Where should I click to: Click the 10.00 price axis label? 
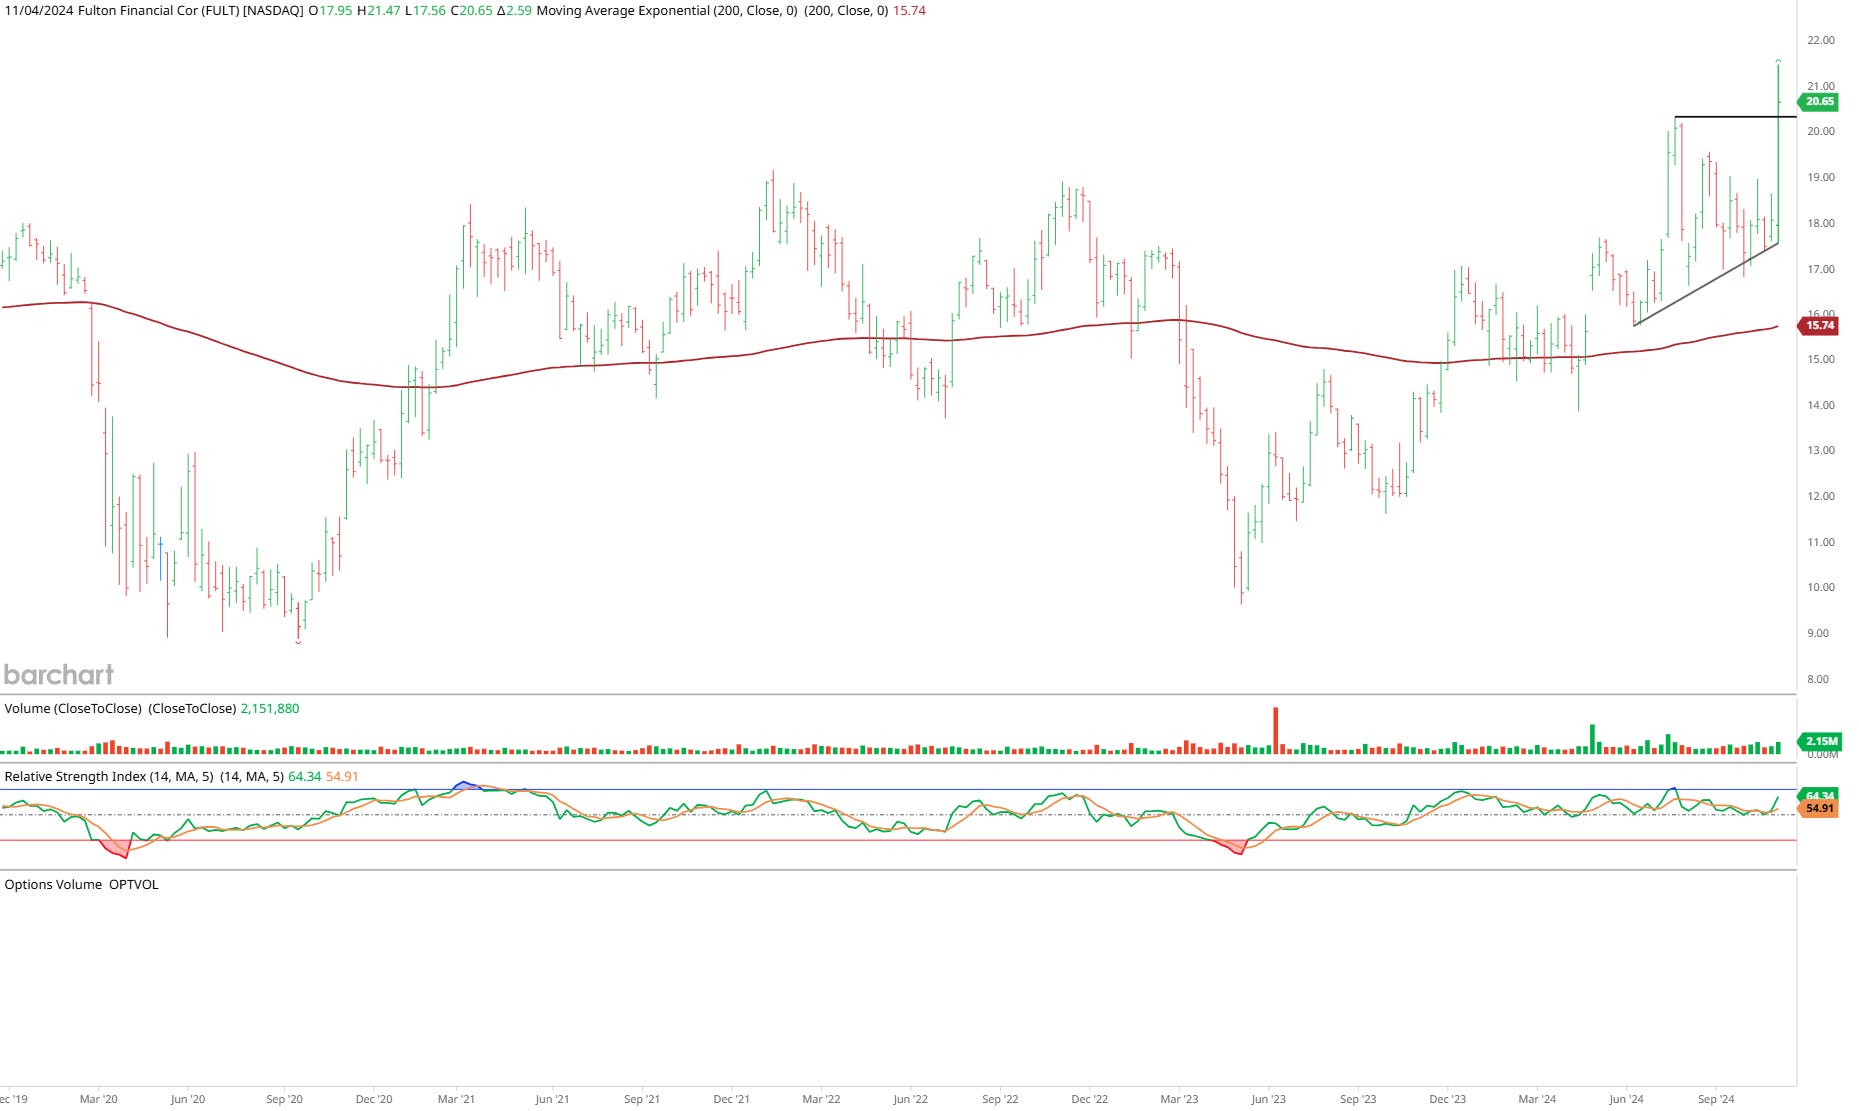pyautogui.click(x=1821, y=587)
